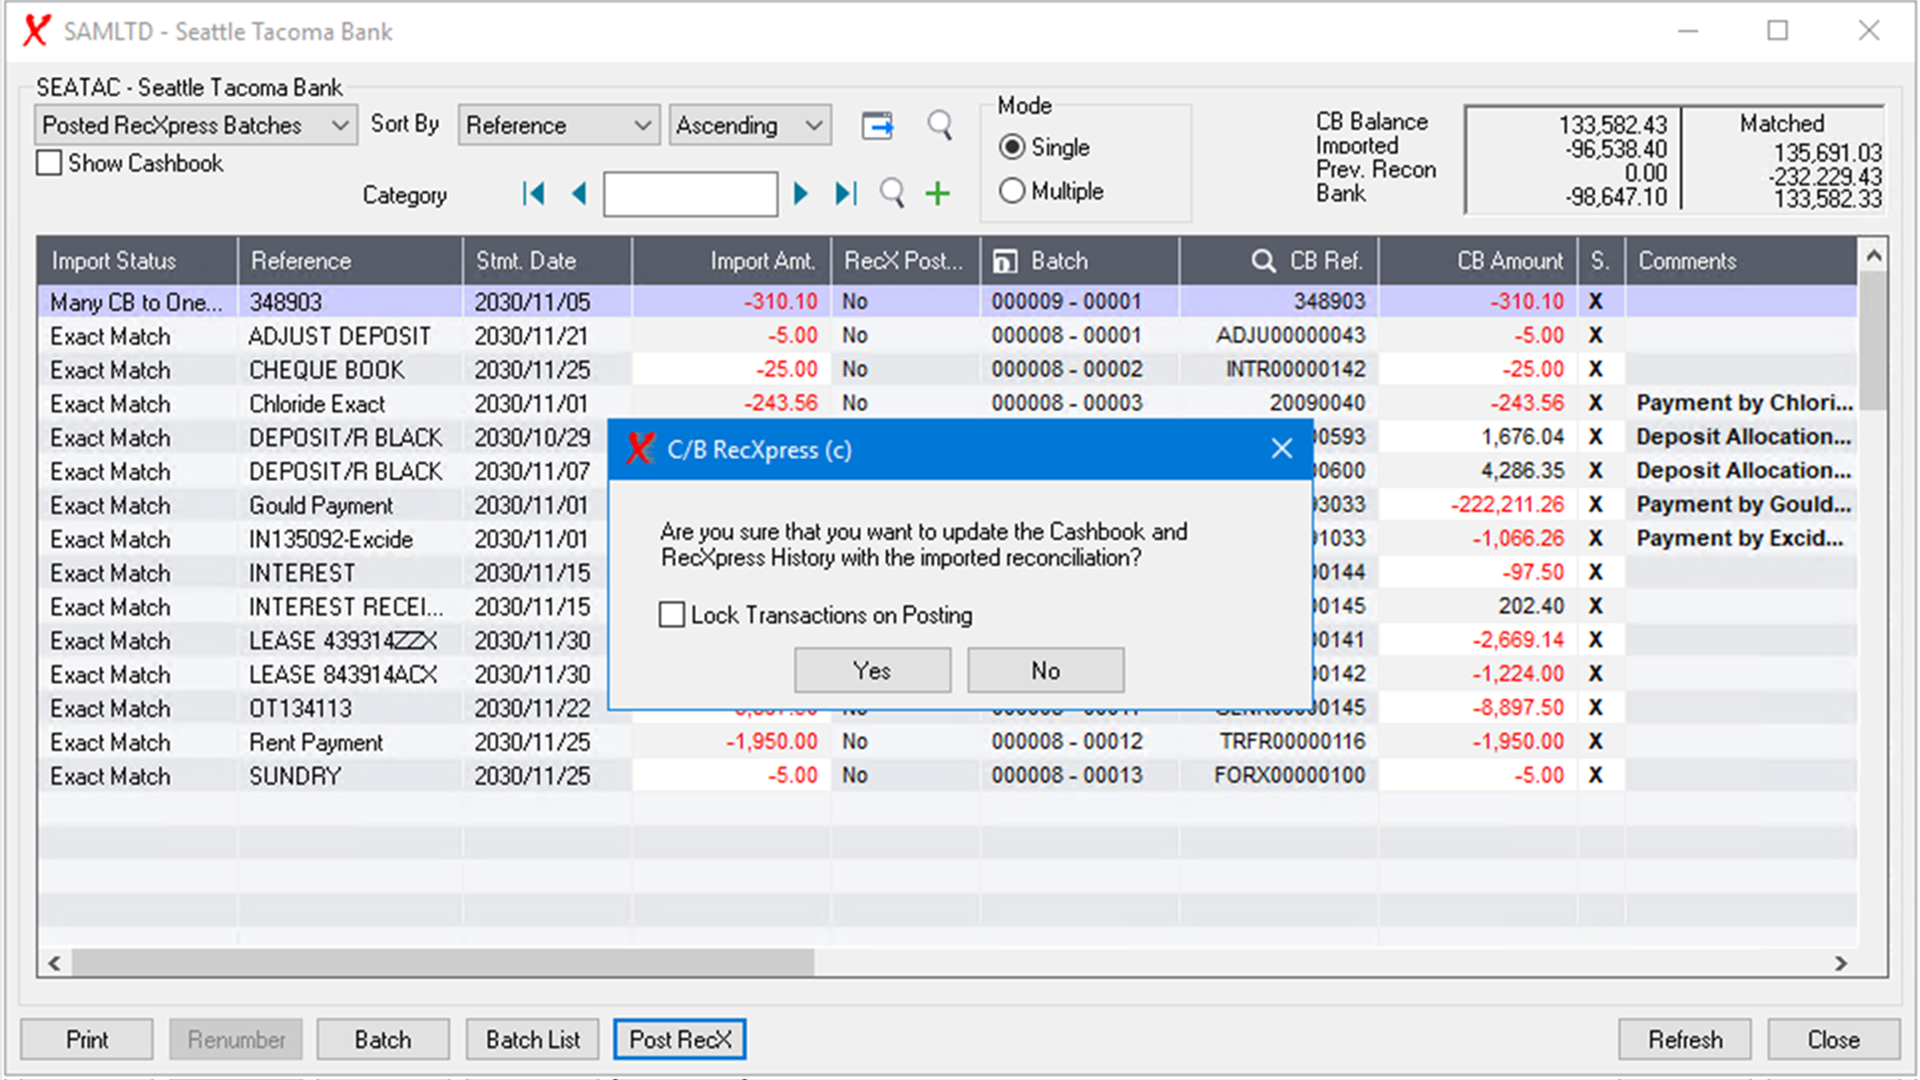Viewport: 1920px width, 1080px height.
Task: Jump to first category record arrow
Action: (x=534, y=193)
